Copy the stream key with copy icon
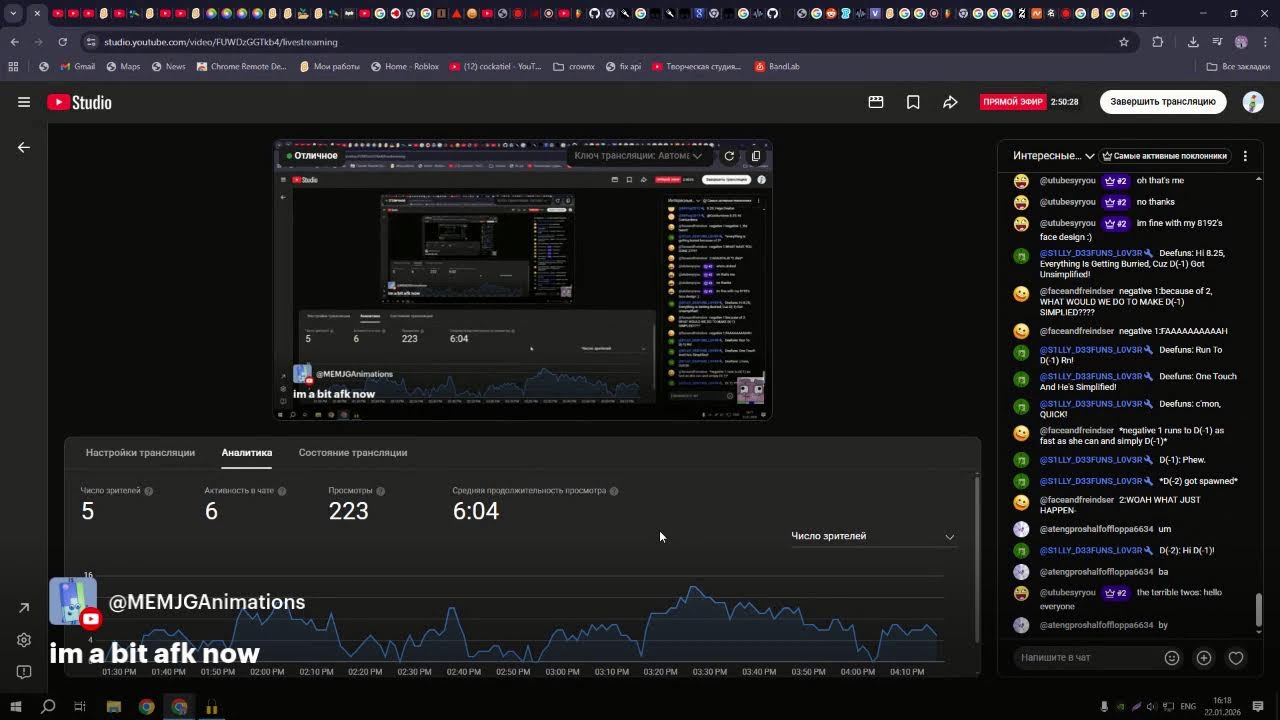Viewport: 1280px width, 720px height. click(756, 156)
